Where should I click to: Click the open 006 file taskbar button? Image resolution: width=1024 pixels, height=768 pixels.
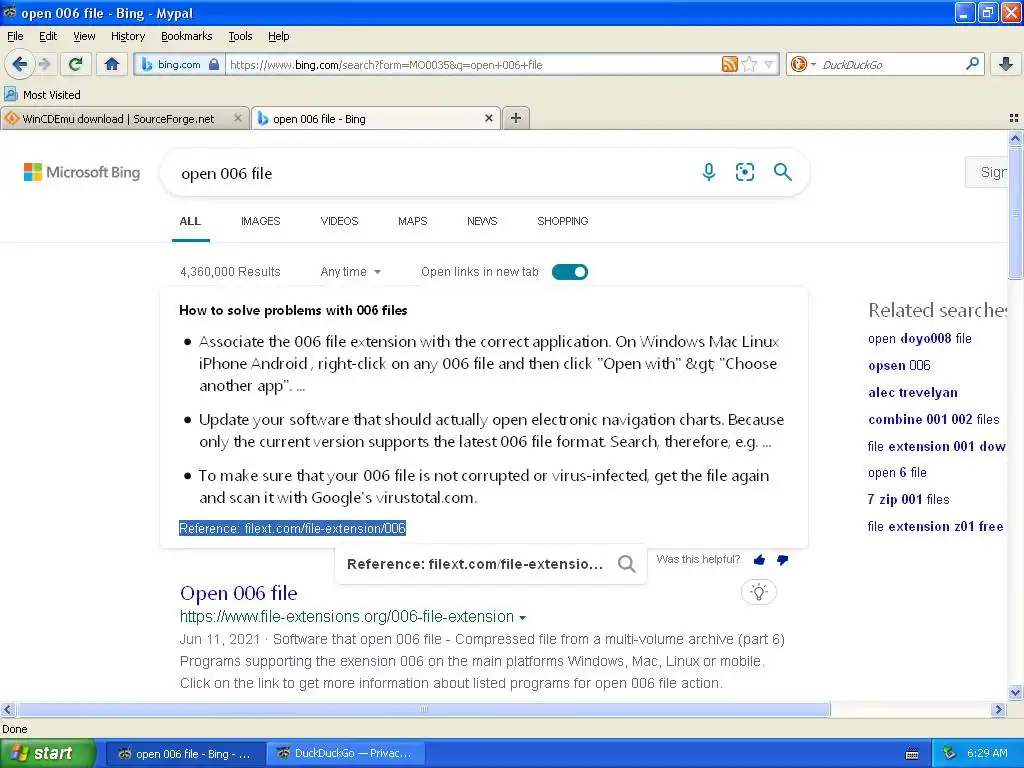[x=185, y=753]
